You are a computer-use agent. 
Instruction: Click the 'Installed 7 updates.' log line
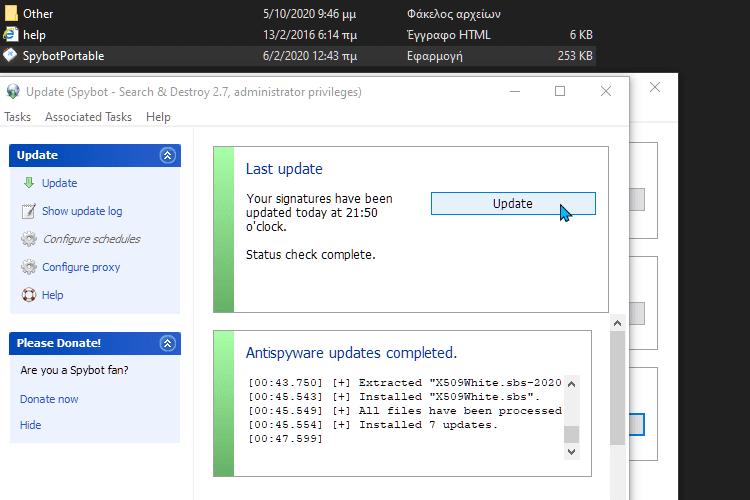[x=373, y=424]
